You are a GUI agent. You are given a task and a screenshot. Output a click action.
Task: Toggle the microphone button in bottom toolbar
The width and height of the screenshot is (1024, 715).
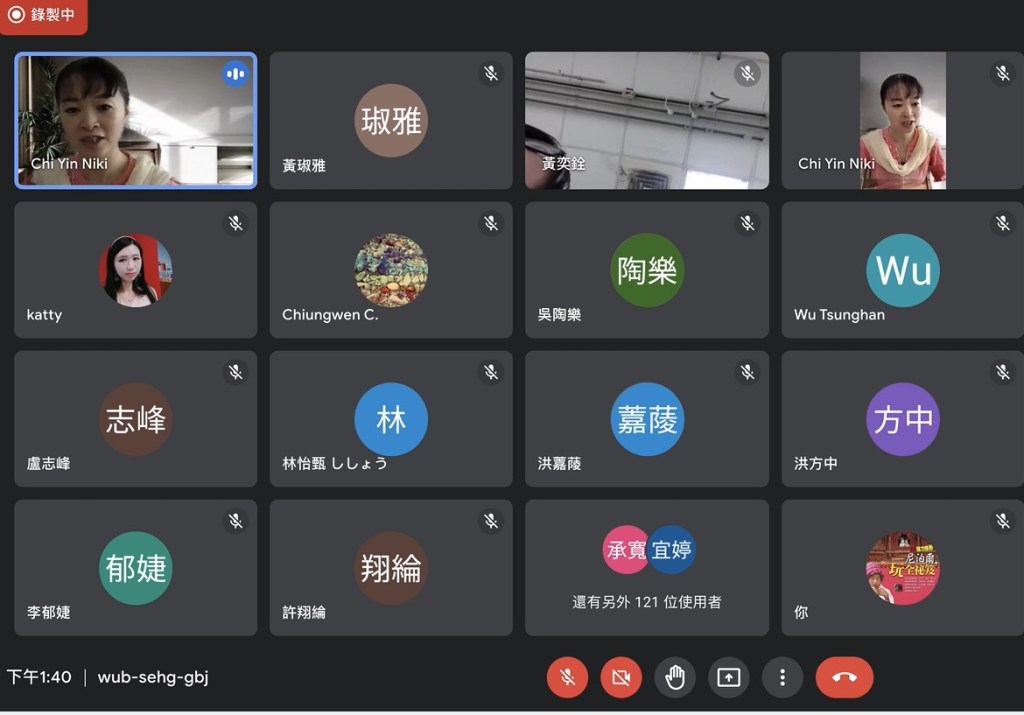coord(567,678)
